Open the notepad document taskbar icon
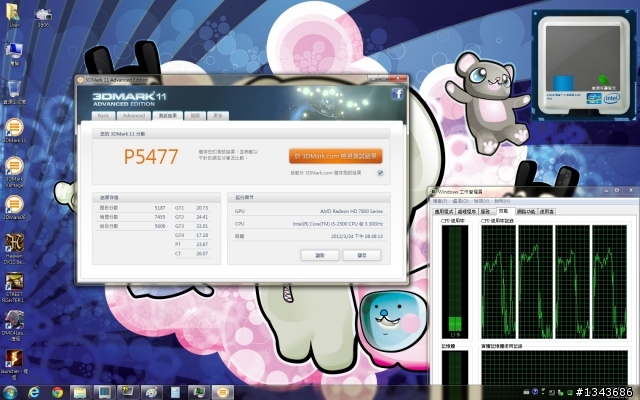The height and width of the screenshot is (400, 640). point(175,393)
